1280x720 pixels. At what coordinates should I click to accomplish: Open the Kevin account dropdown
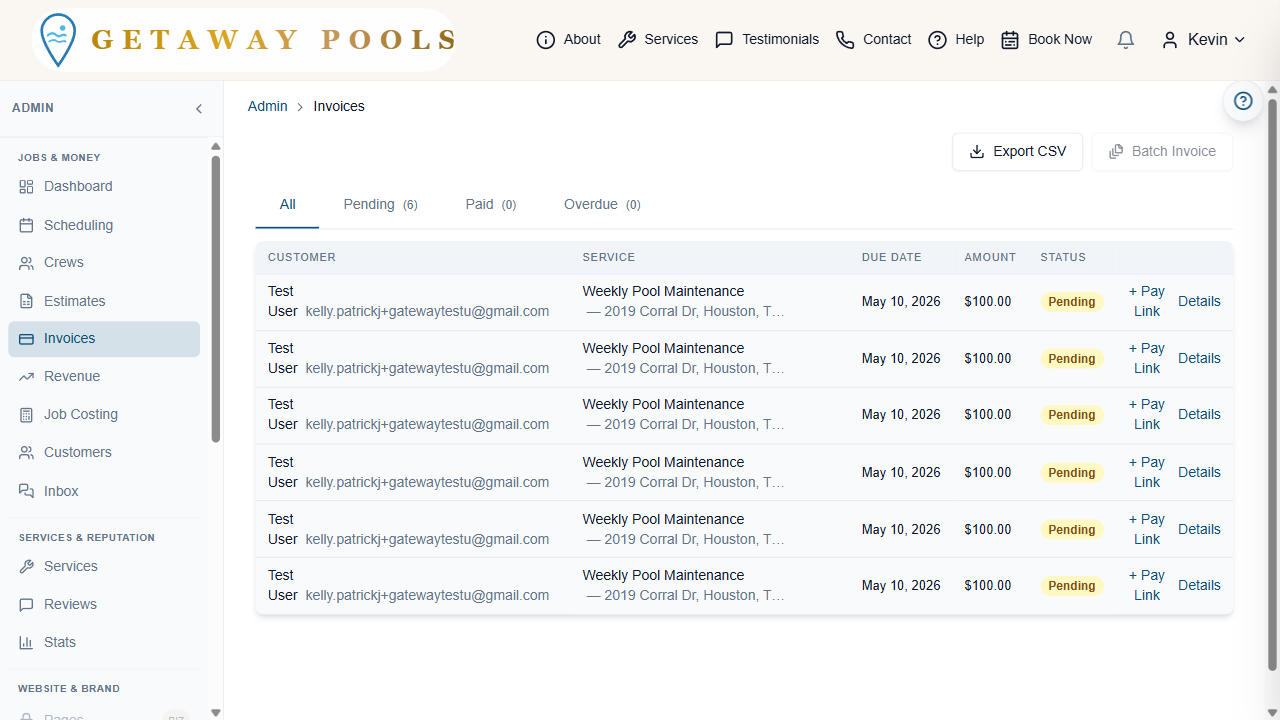point(1202,39)
